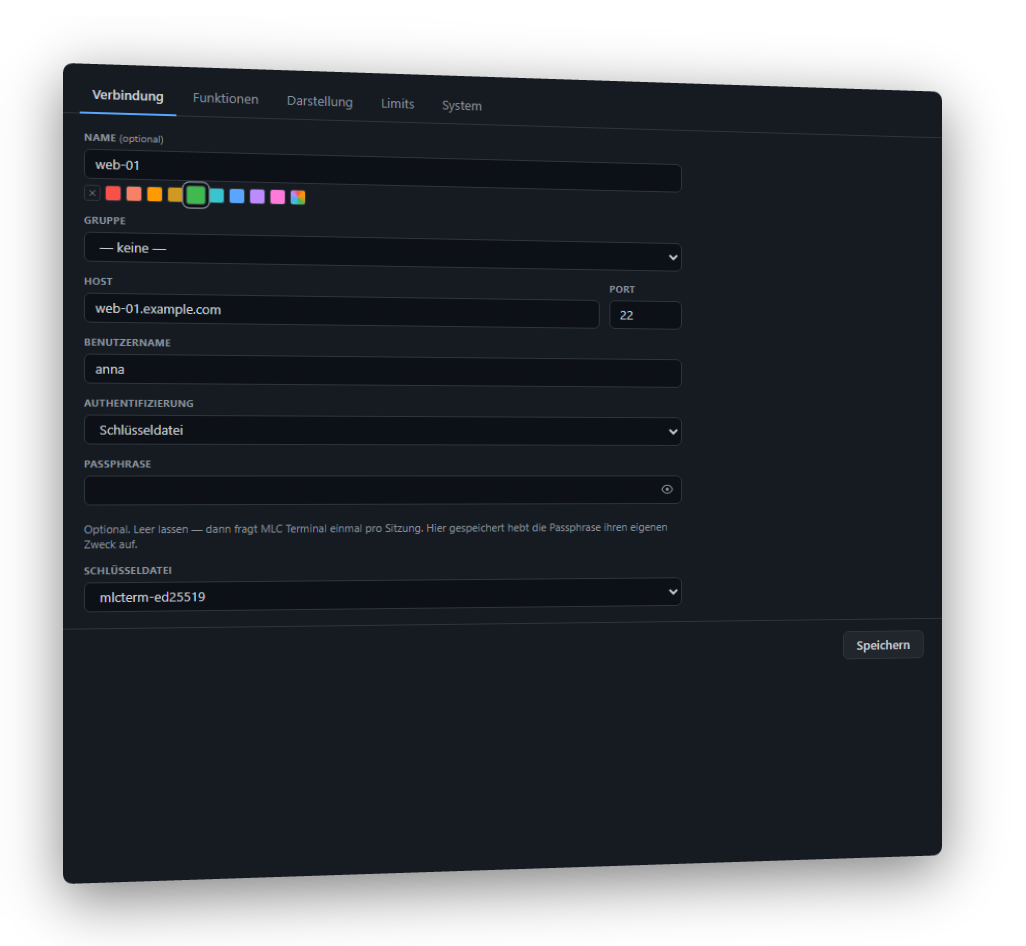Set the blue color swatch
1026x946 pixels.
coord(237,196)
